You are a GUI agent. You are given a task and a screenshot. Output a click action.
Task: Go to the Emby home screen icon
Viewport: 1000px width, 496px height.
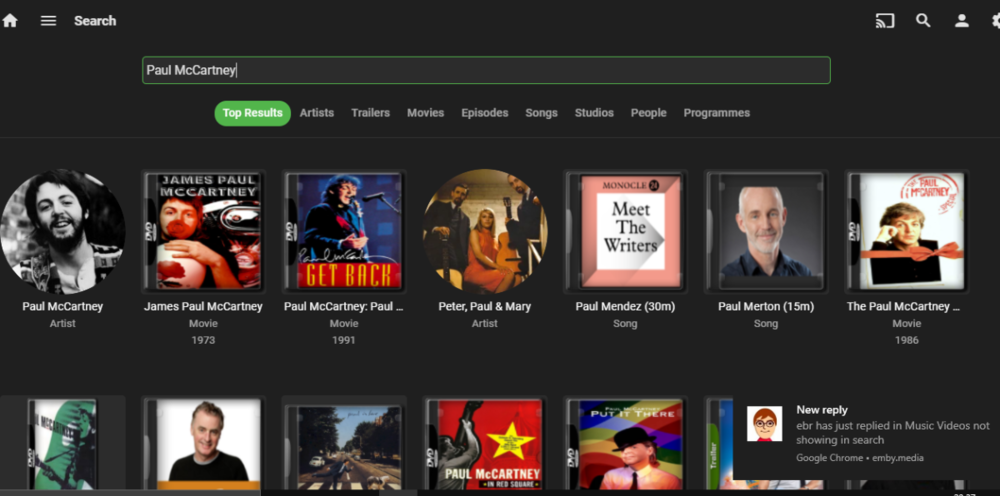coord(10,20)
